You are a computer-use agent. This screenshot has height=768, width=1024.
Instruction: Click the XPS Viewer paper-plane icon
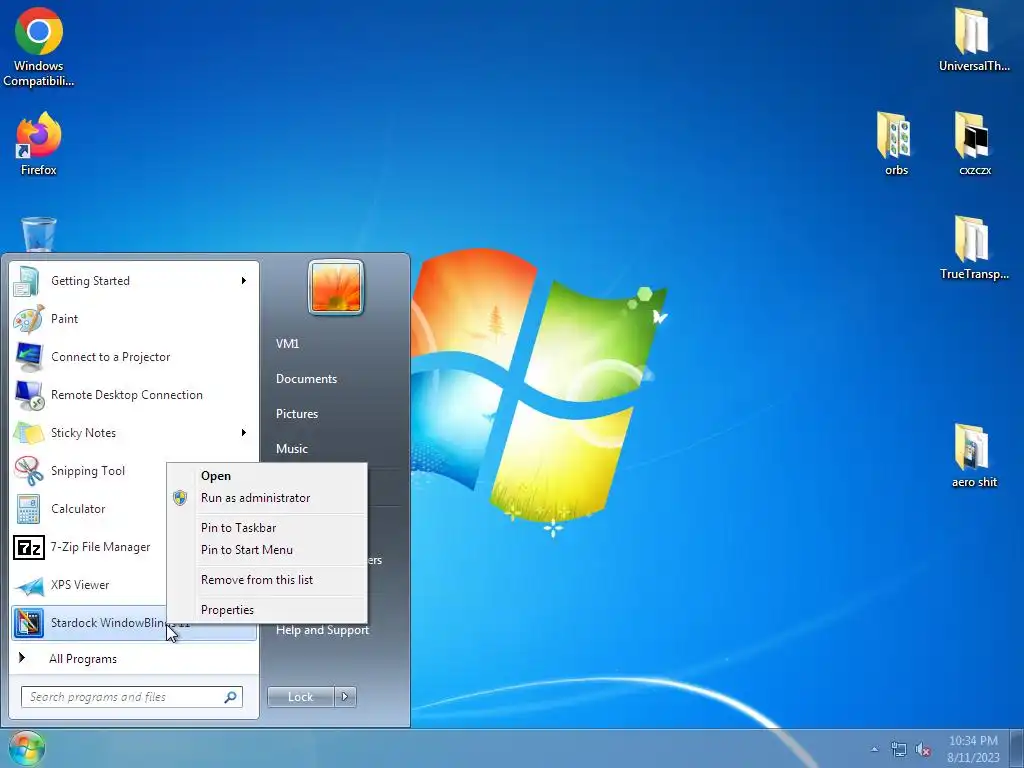[29, 586]
